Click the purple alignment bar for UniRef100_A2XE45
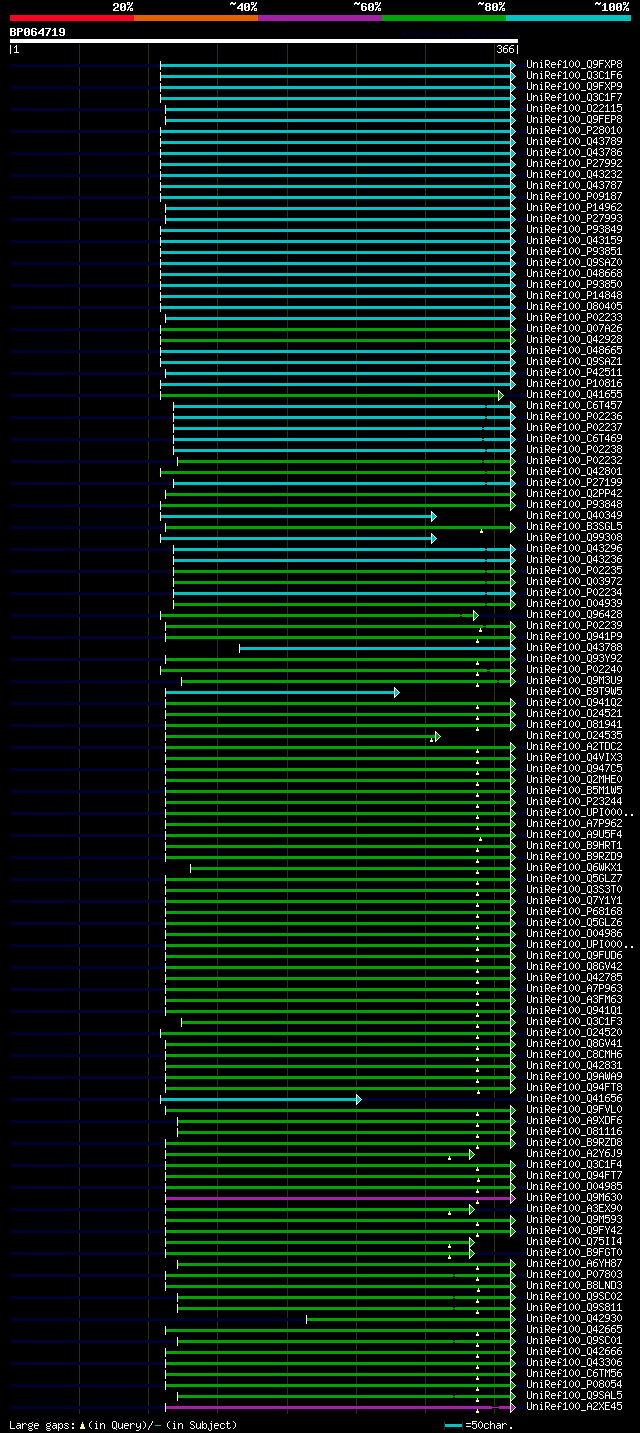 point(340,1407)
